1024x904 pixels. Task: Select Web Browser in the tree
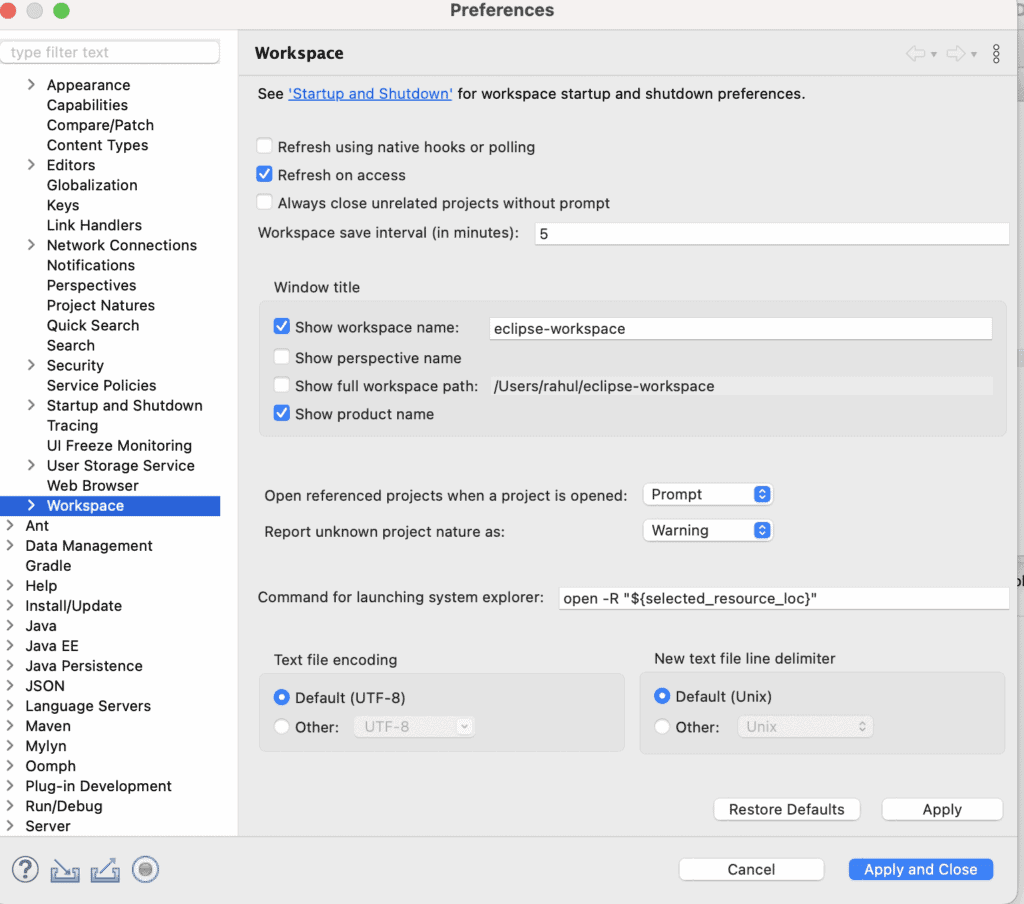93,485
